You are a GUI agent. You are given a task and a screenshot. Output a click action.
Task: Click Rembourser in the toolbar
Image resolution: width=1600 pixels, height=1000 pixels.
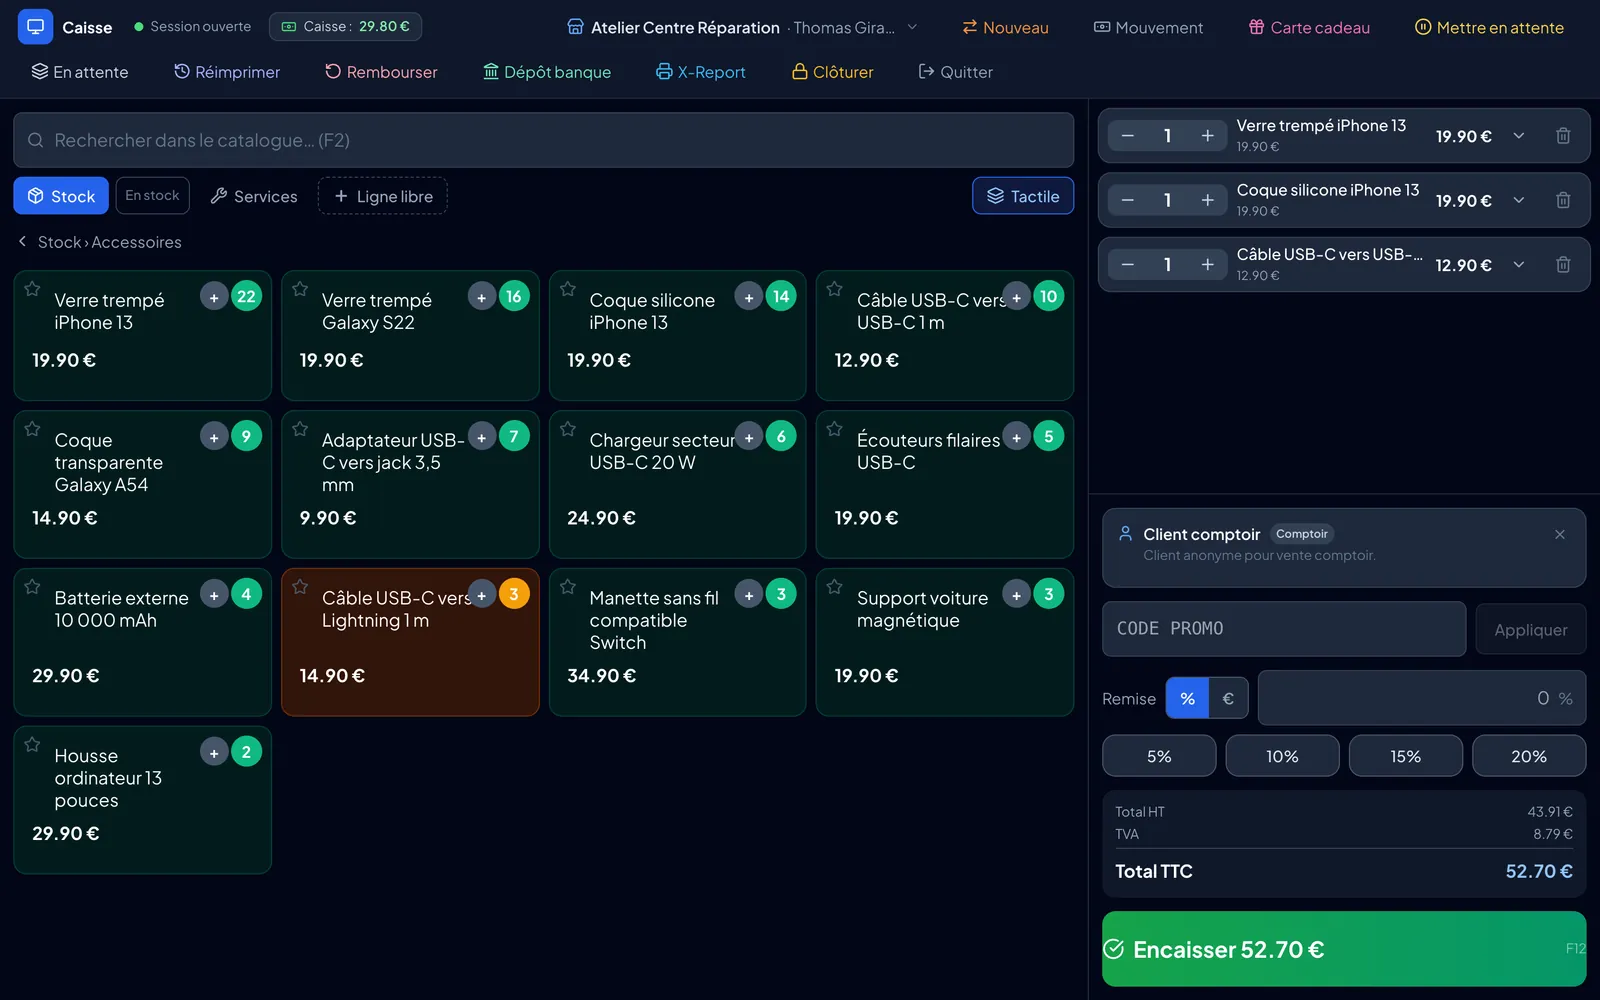[x=381, y=72]
